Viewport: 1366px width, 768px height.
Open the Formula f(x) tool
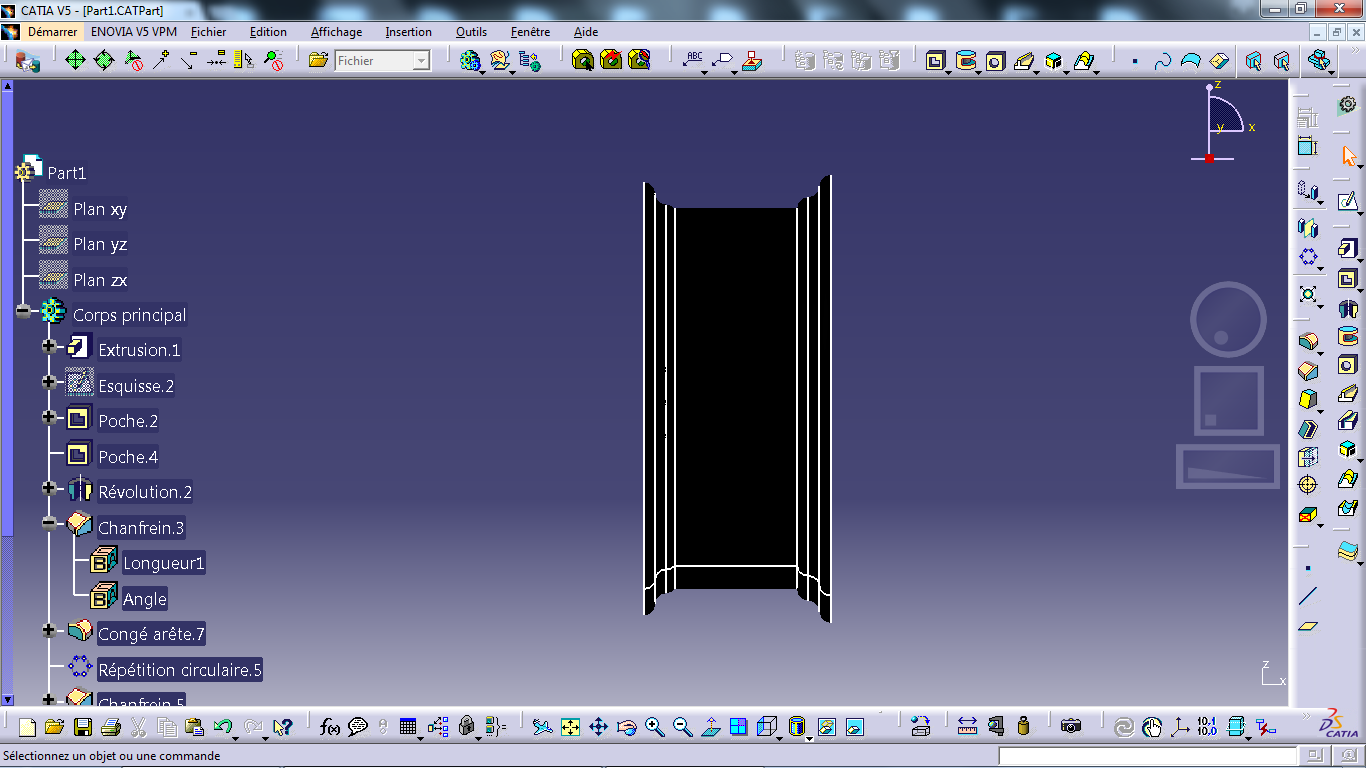[330, 727]
